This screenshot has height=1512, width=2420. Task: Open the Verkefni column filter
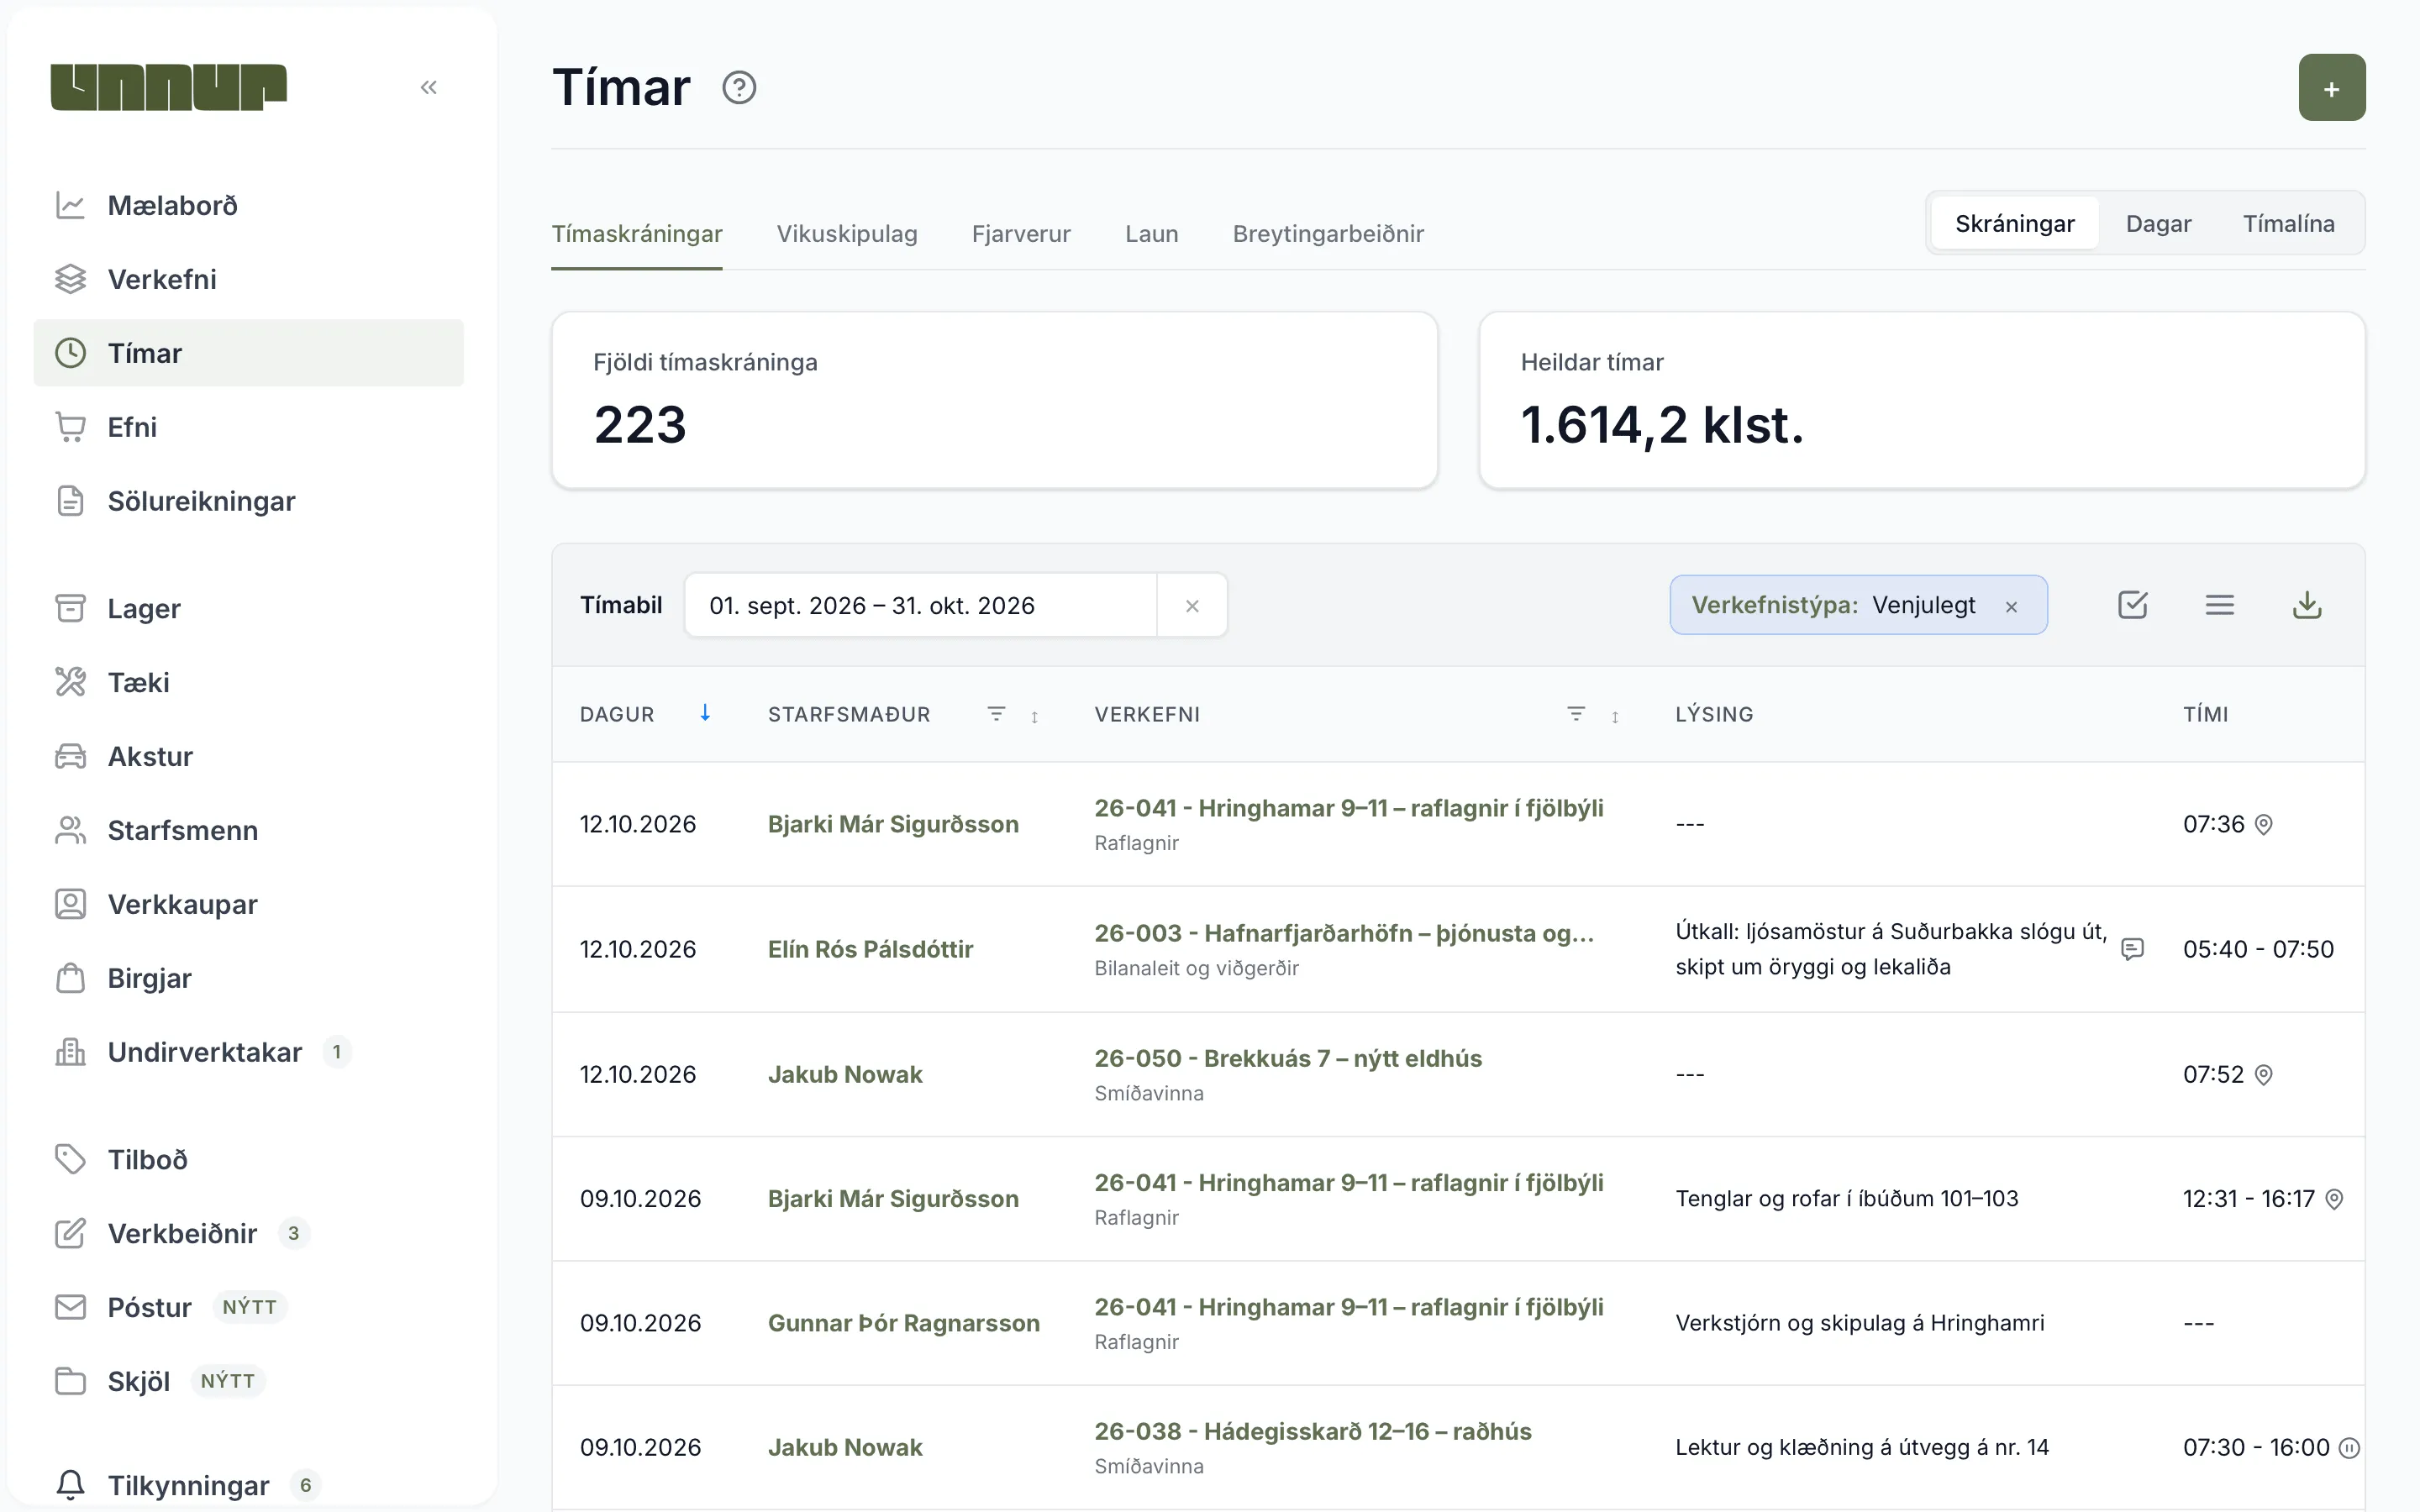(1576, 714)
